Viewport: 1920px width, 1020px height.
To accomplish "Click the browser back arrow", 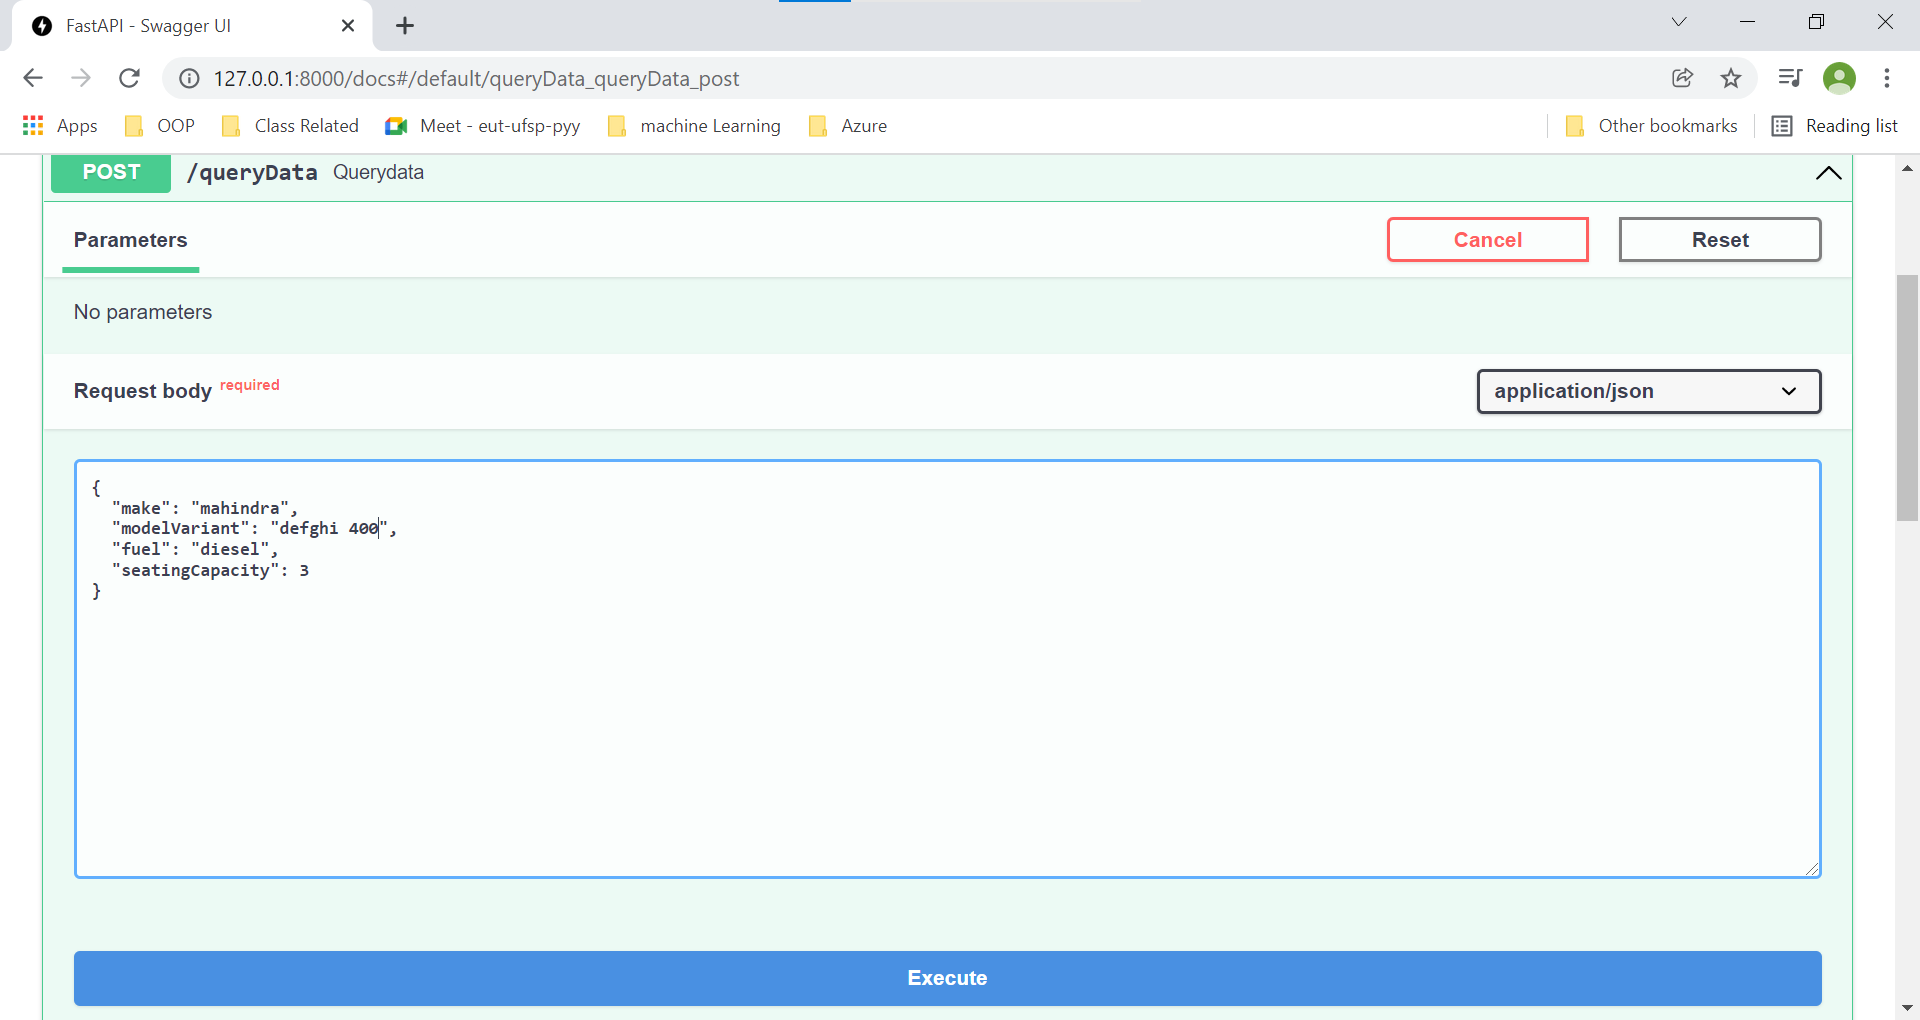I will point(33,78).
